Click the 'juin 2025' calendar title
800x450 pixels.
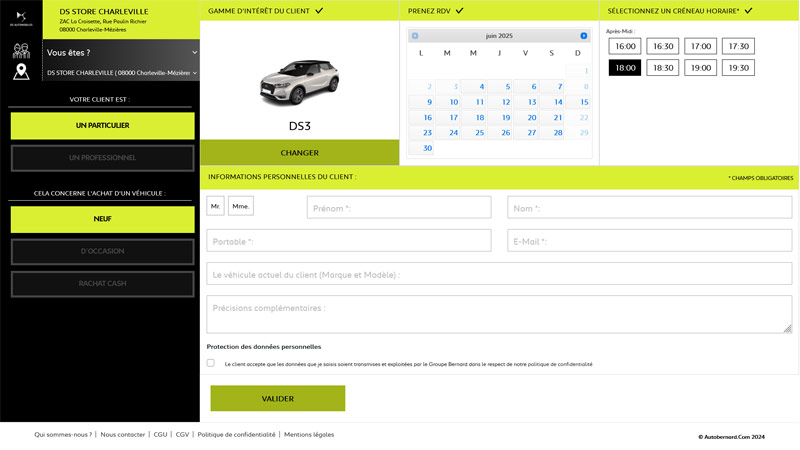(x=499, y=36)
